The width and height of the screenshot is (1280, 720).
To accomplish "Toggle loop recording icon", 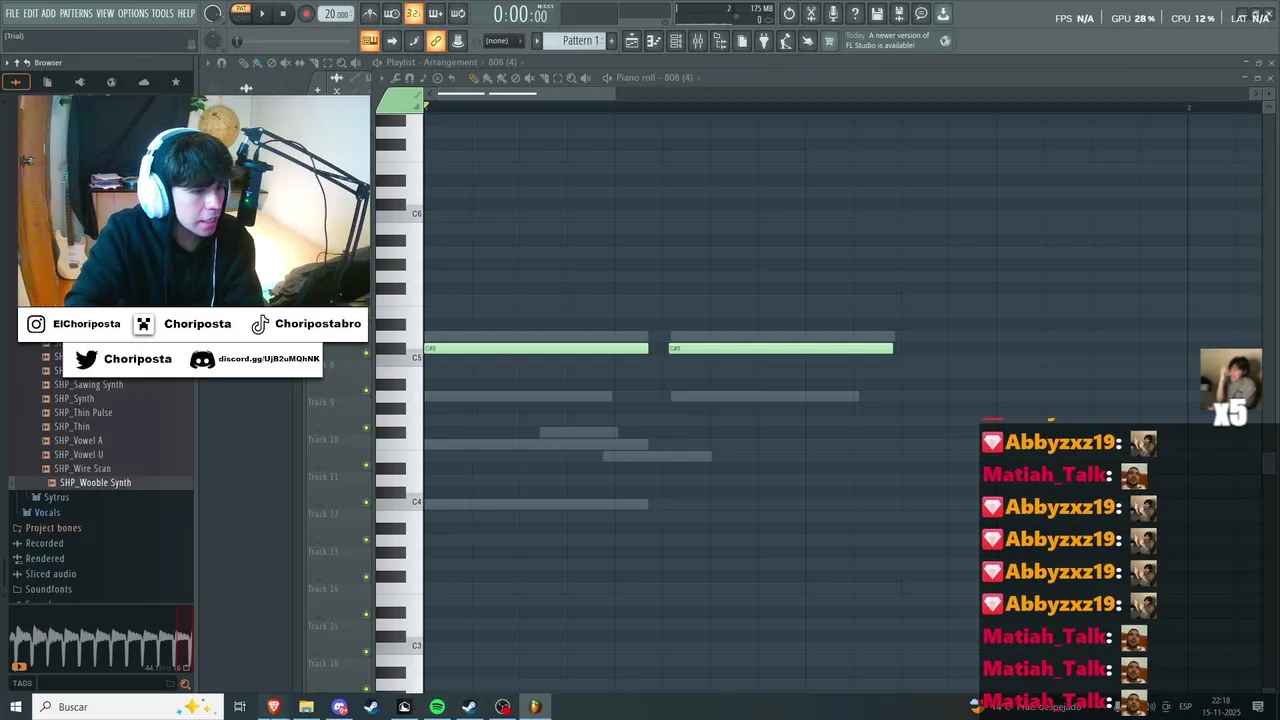I will [x=457, y=14].
